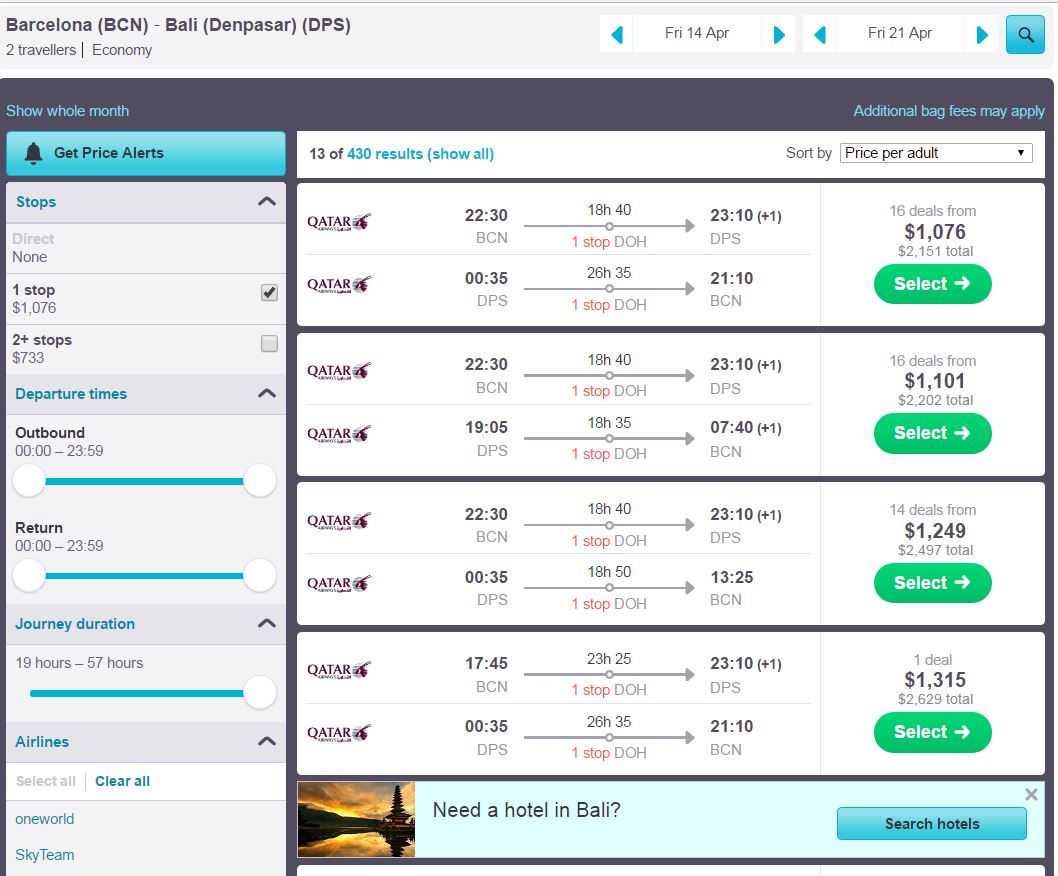
Task: Go to previous return date before Fri 21 Apr
Action: coord(820,34)
